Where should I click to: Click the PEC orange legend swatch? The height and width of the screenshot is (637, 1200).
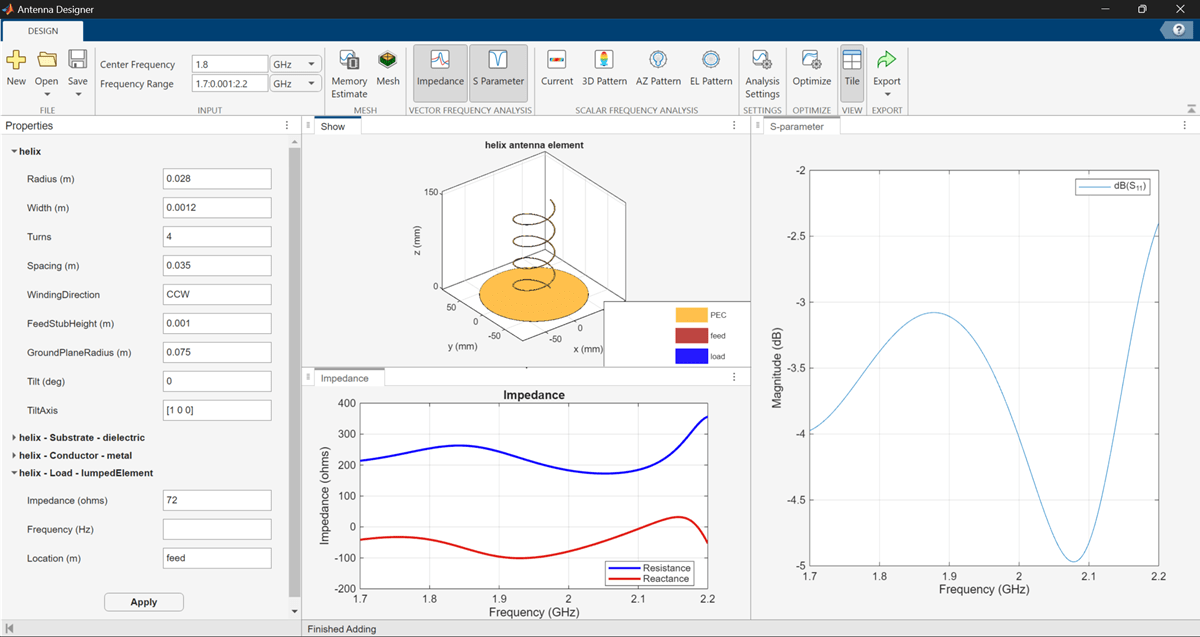pyautogui.click(x=691, y=315)
